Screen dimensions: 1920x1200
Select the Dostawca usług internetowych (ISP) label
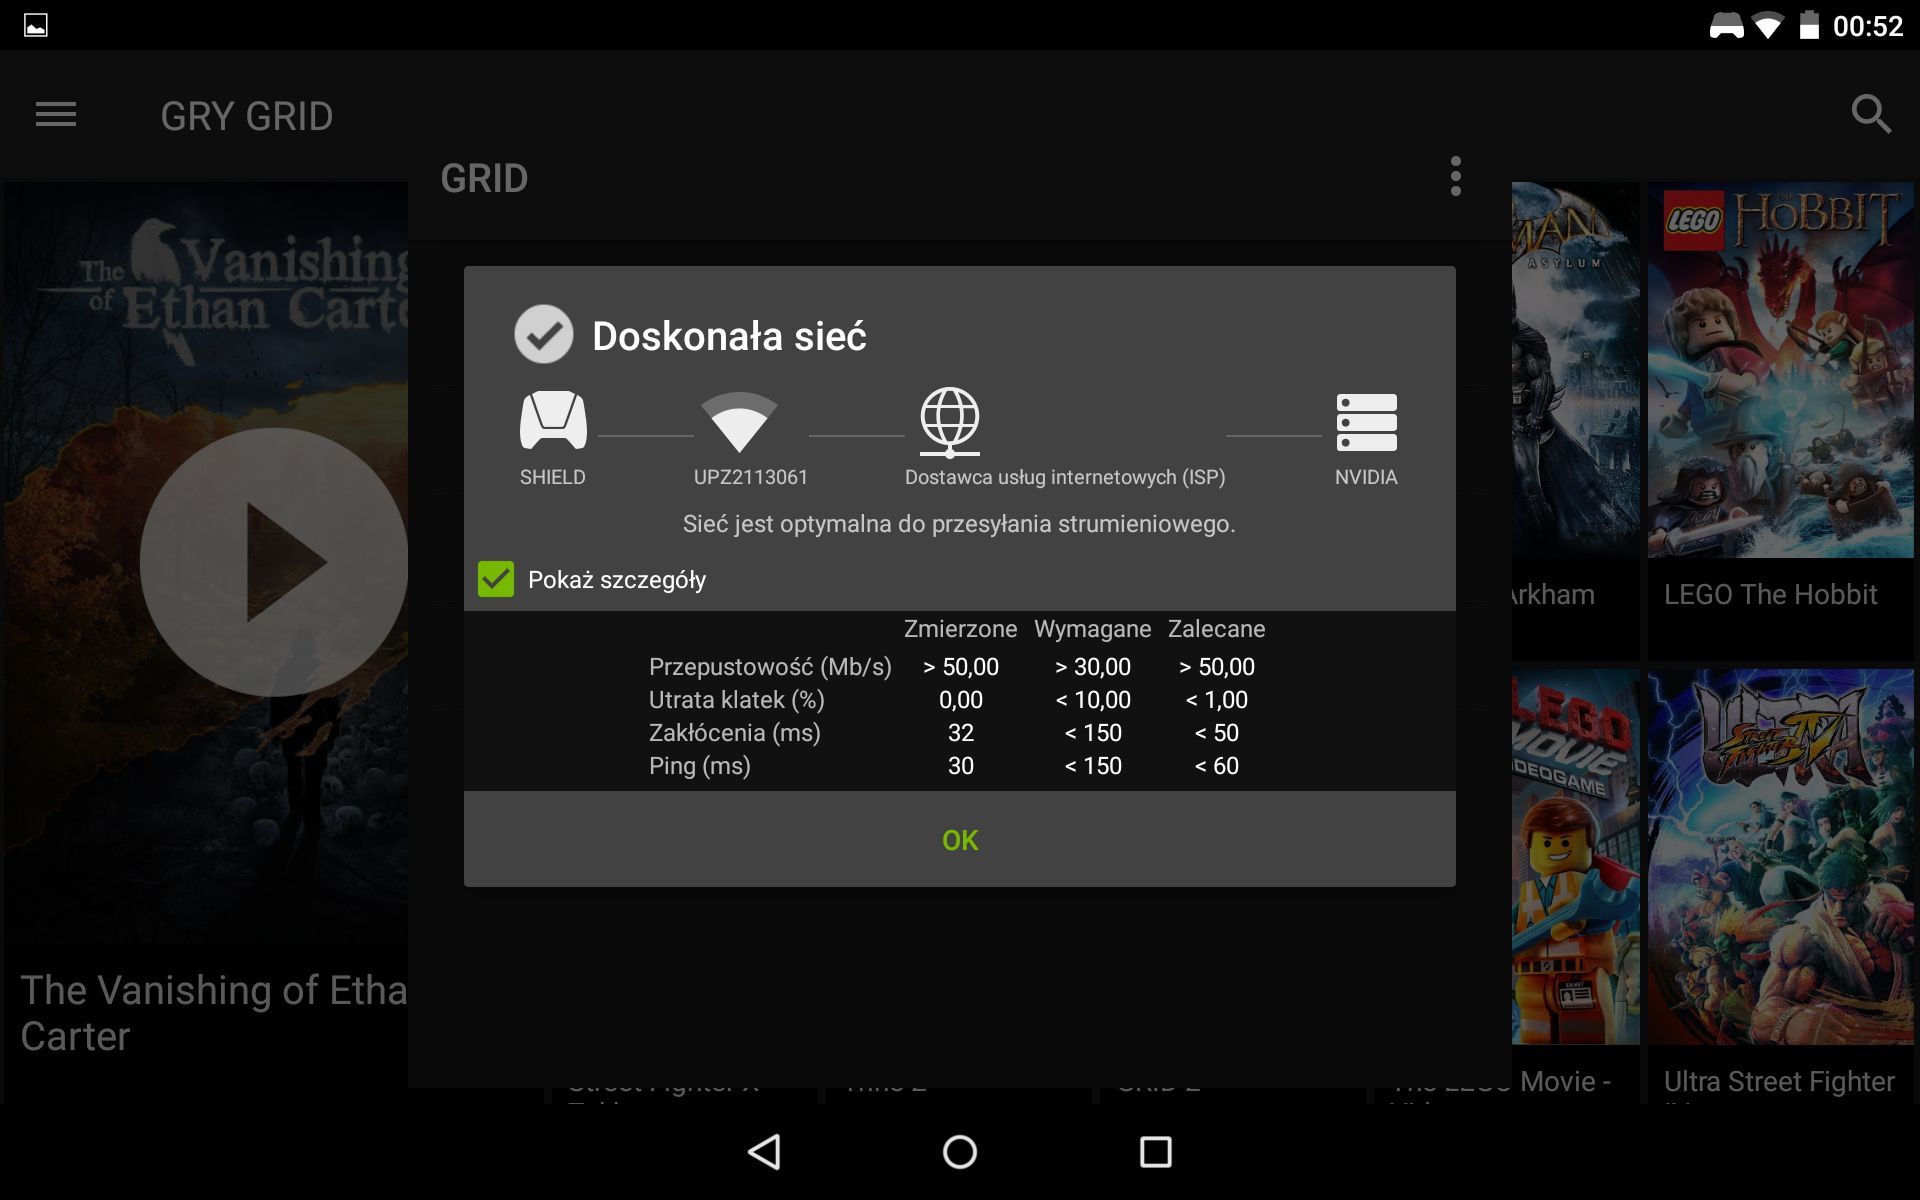1065,477
